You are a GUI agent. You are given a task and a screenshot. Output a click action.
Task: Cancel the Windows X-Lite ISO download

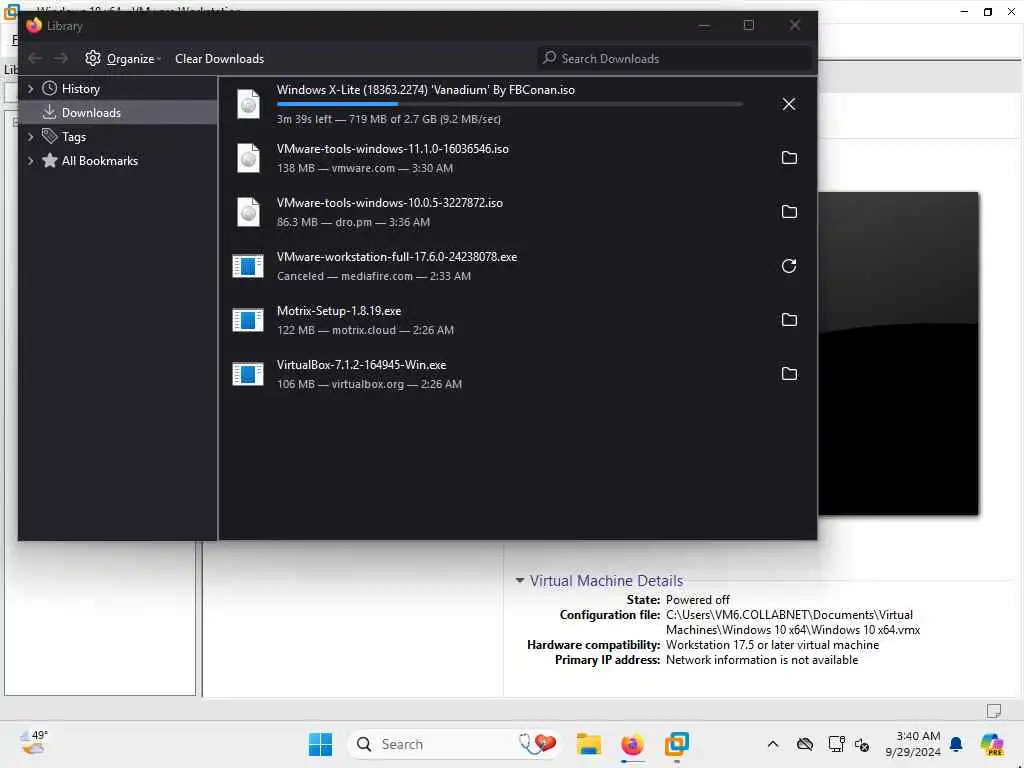789,104
